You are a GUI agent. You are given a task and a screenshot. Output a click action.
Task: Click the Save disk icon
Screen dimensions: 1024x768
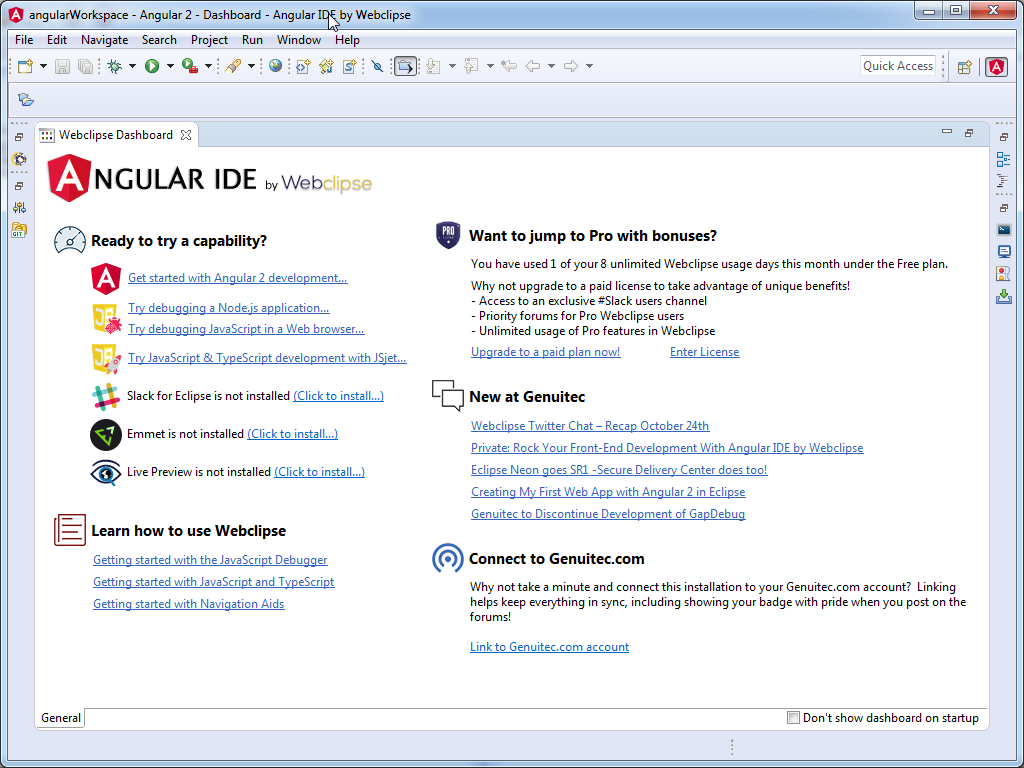click(x=62, y=66)
